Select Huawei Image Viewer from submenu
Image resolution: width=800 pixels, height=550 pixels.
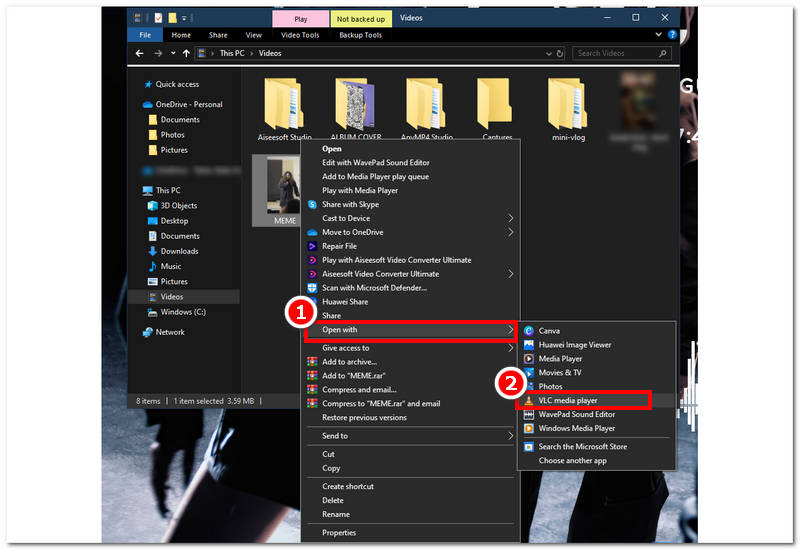[574, 345]
